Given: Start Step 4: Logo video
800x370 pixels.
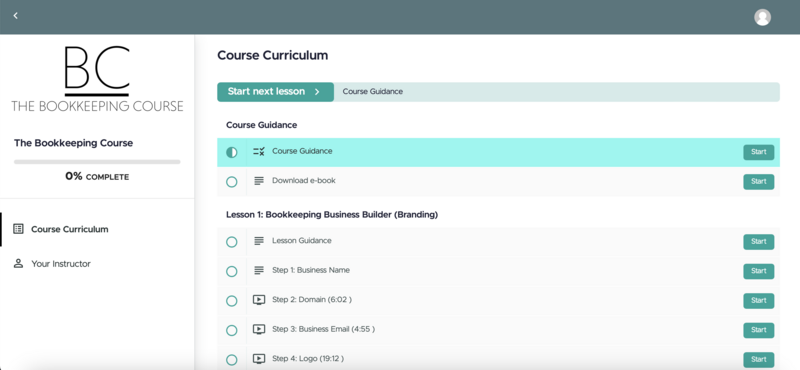Looking at the screenshot, I should point(758,360).
